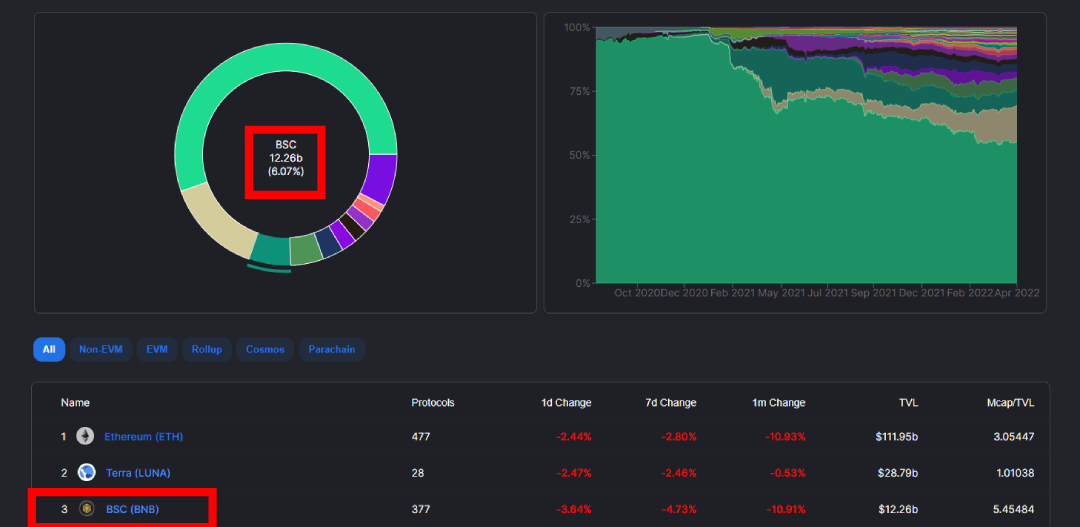Click the navy blue donut segment
The width and height of the screenshot is (1080, 527).
[x=329, y=242]
